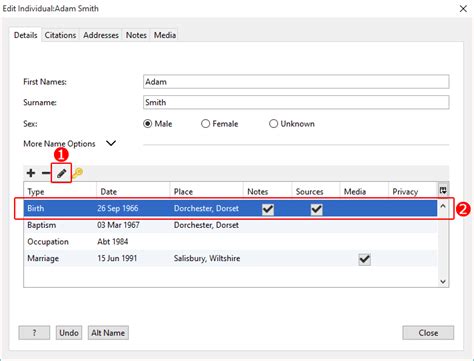Click the facts list scroll up arrow
The image size is (474, 361).
[x=443, y=206]
